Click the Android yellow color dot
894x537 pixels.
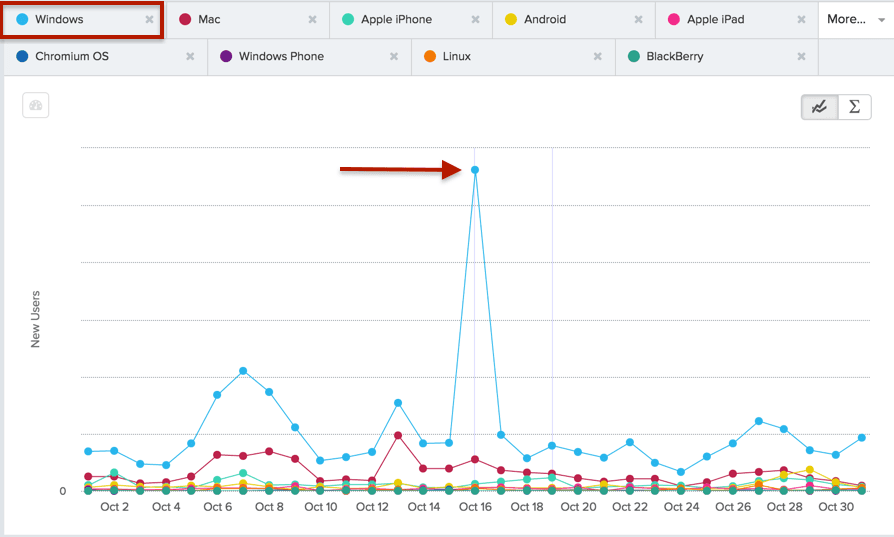coord(511,19)
